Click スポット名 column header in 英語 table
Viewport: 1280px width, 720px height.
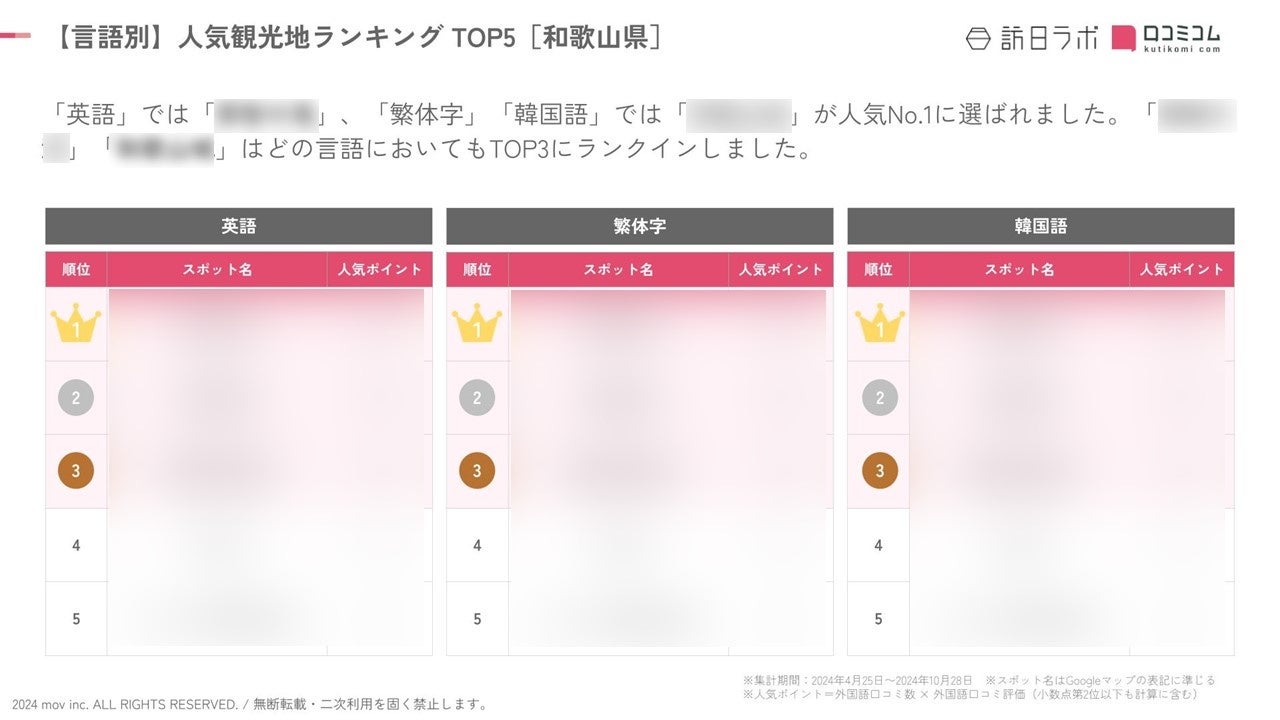(x=217, y=270)
